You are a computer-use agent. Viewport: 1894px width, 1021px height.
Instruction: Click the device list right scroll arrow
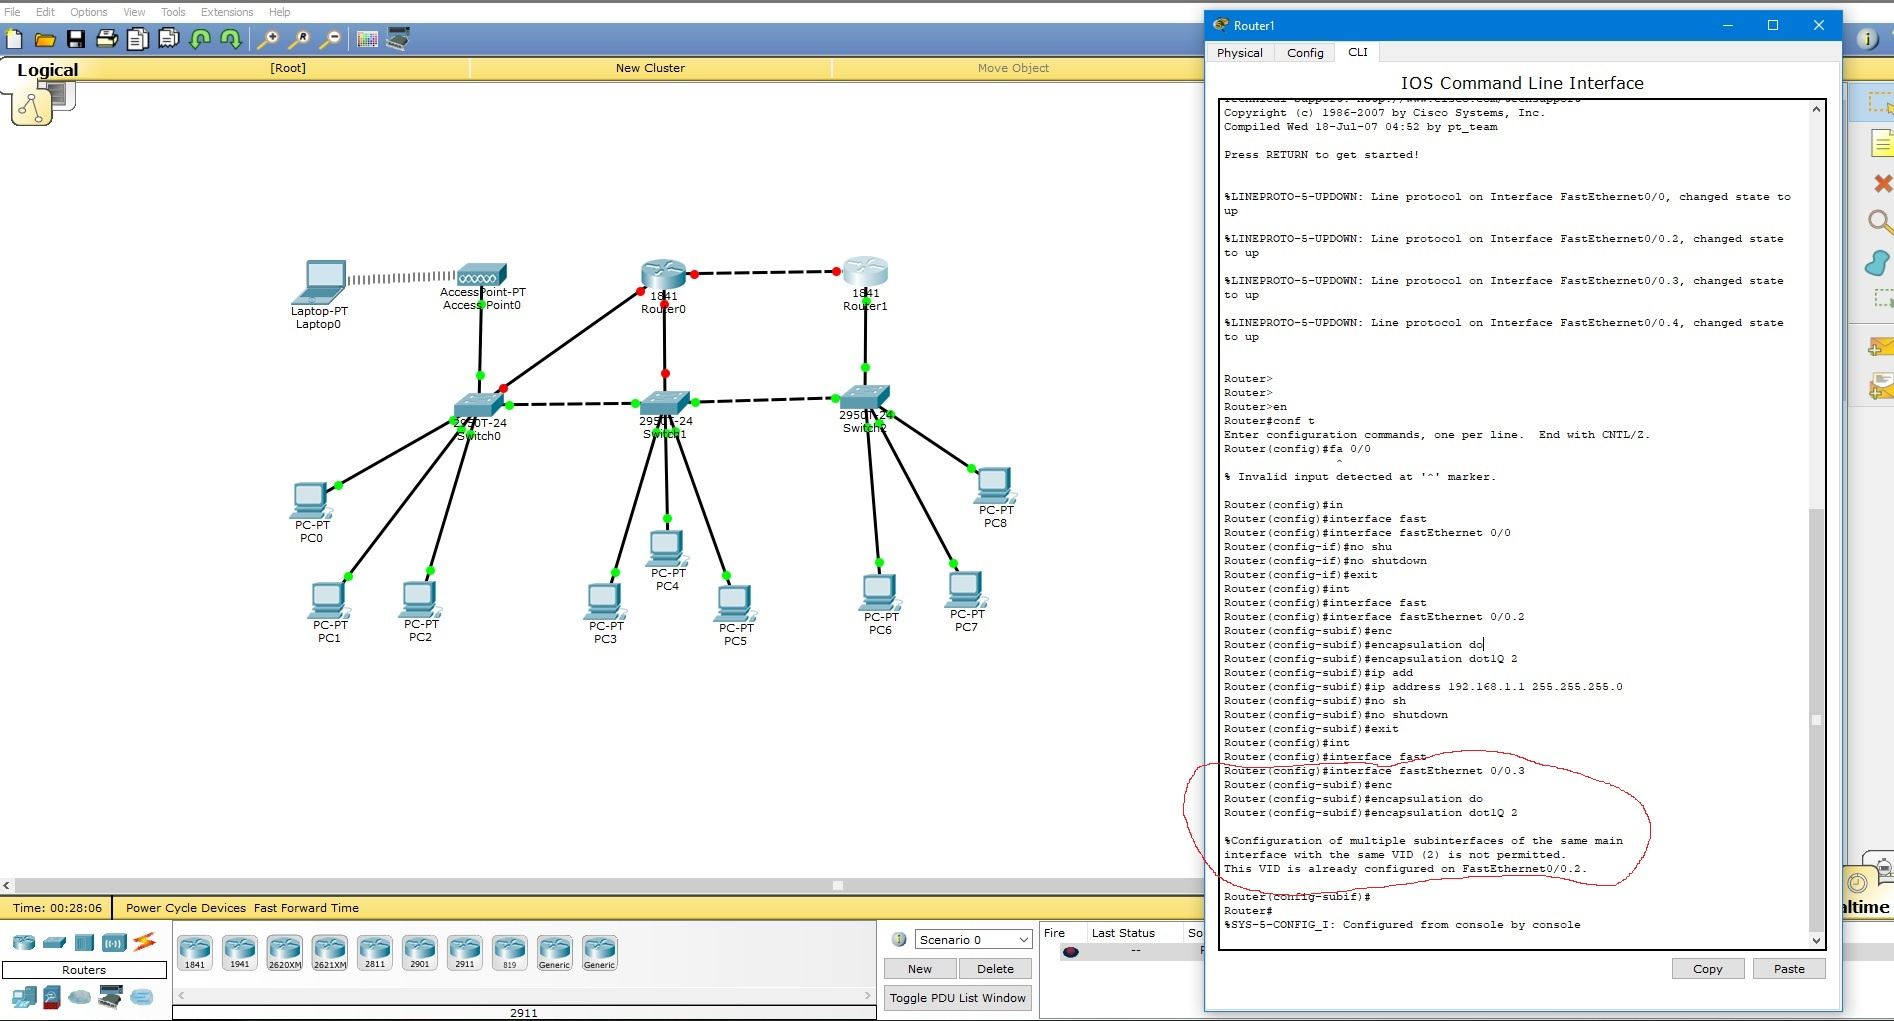[868, 995]
